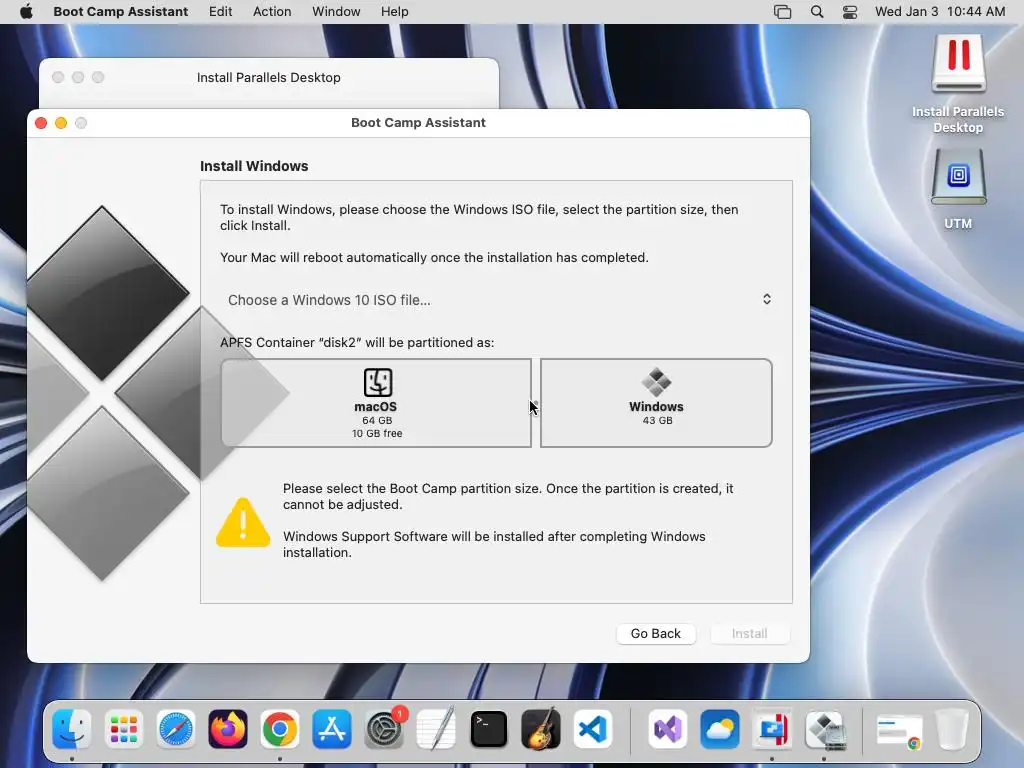Open Control Center in menu bar
The image size is (1024, 768).
click(x=850, y=12)
